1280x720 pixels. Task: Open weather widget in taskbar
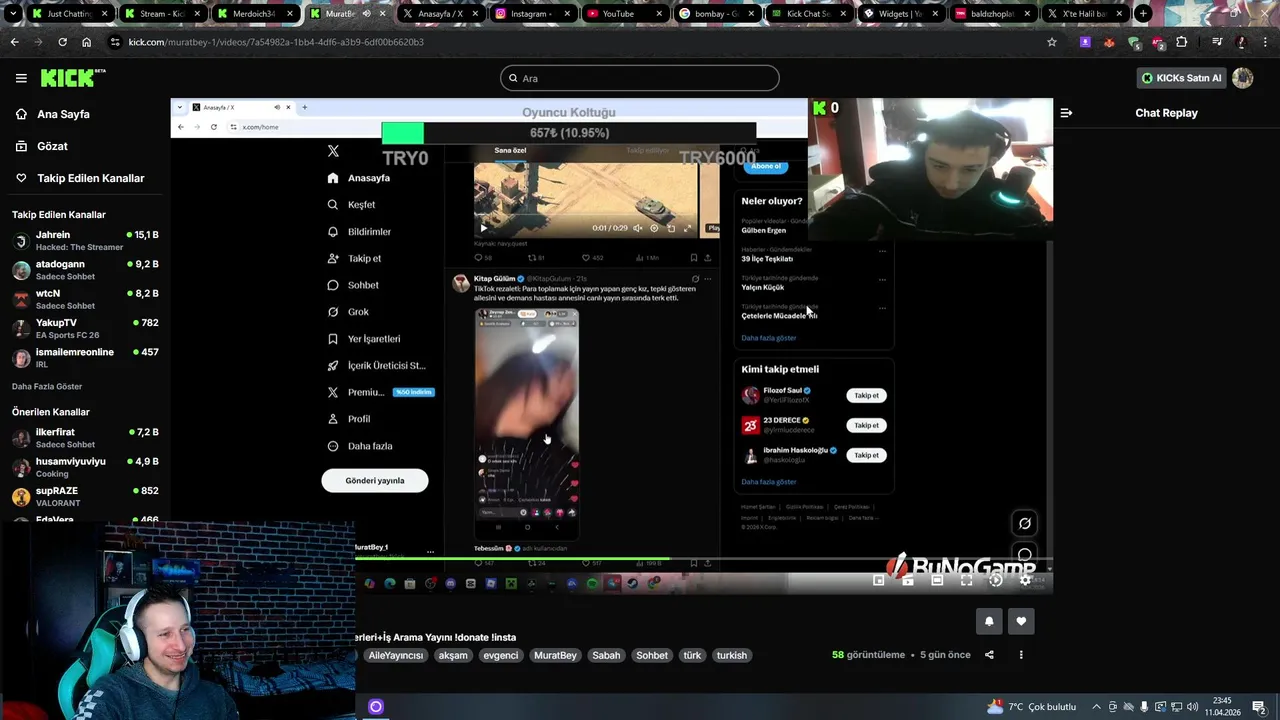[1030, 707]
